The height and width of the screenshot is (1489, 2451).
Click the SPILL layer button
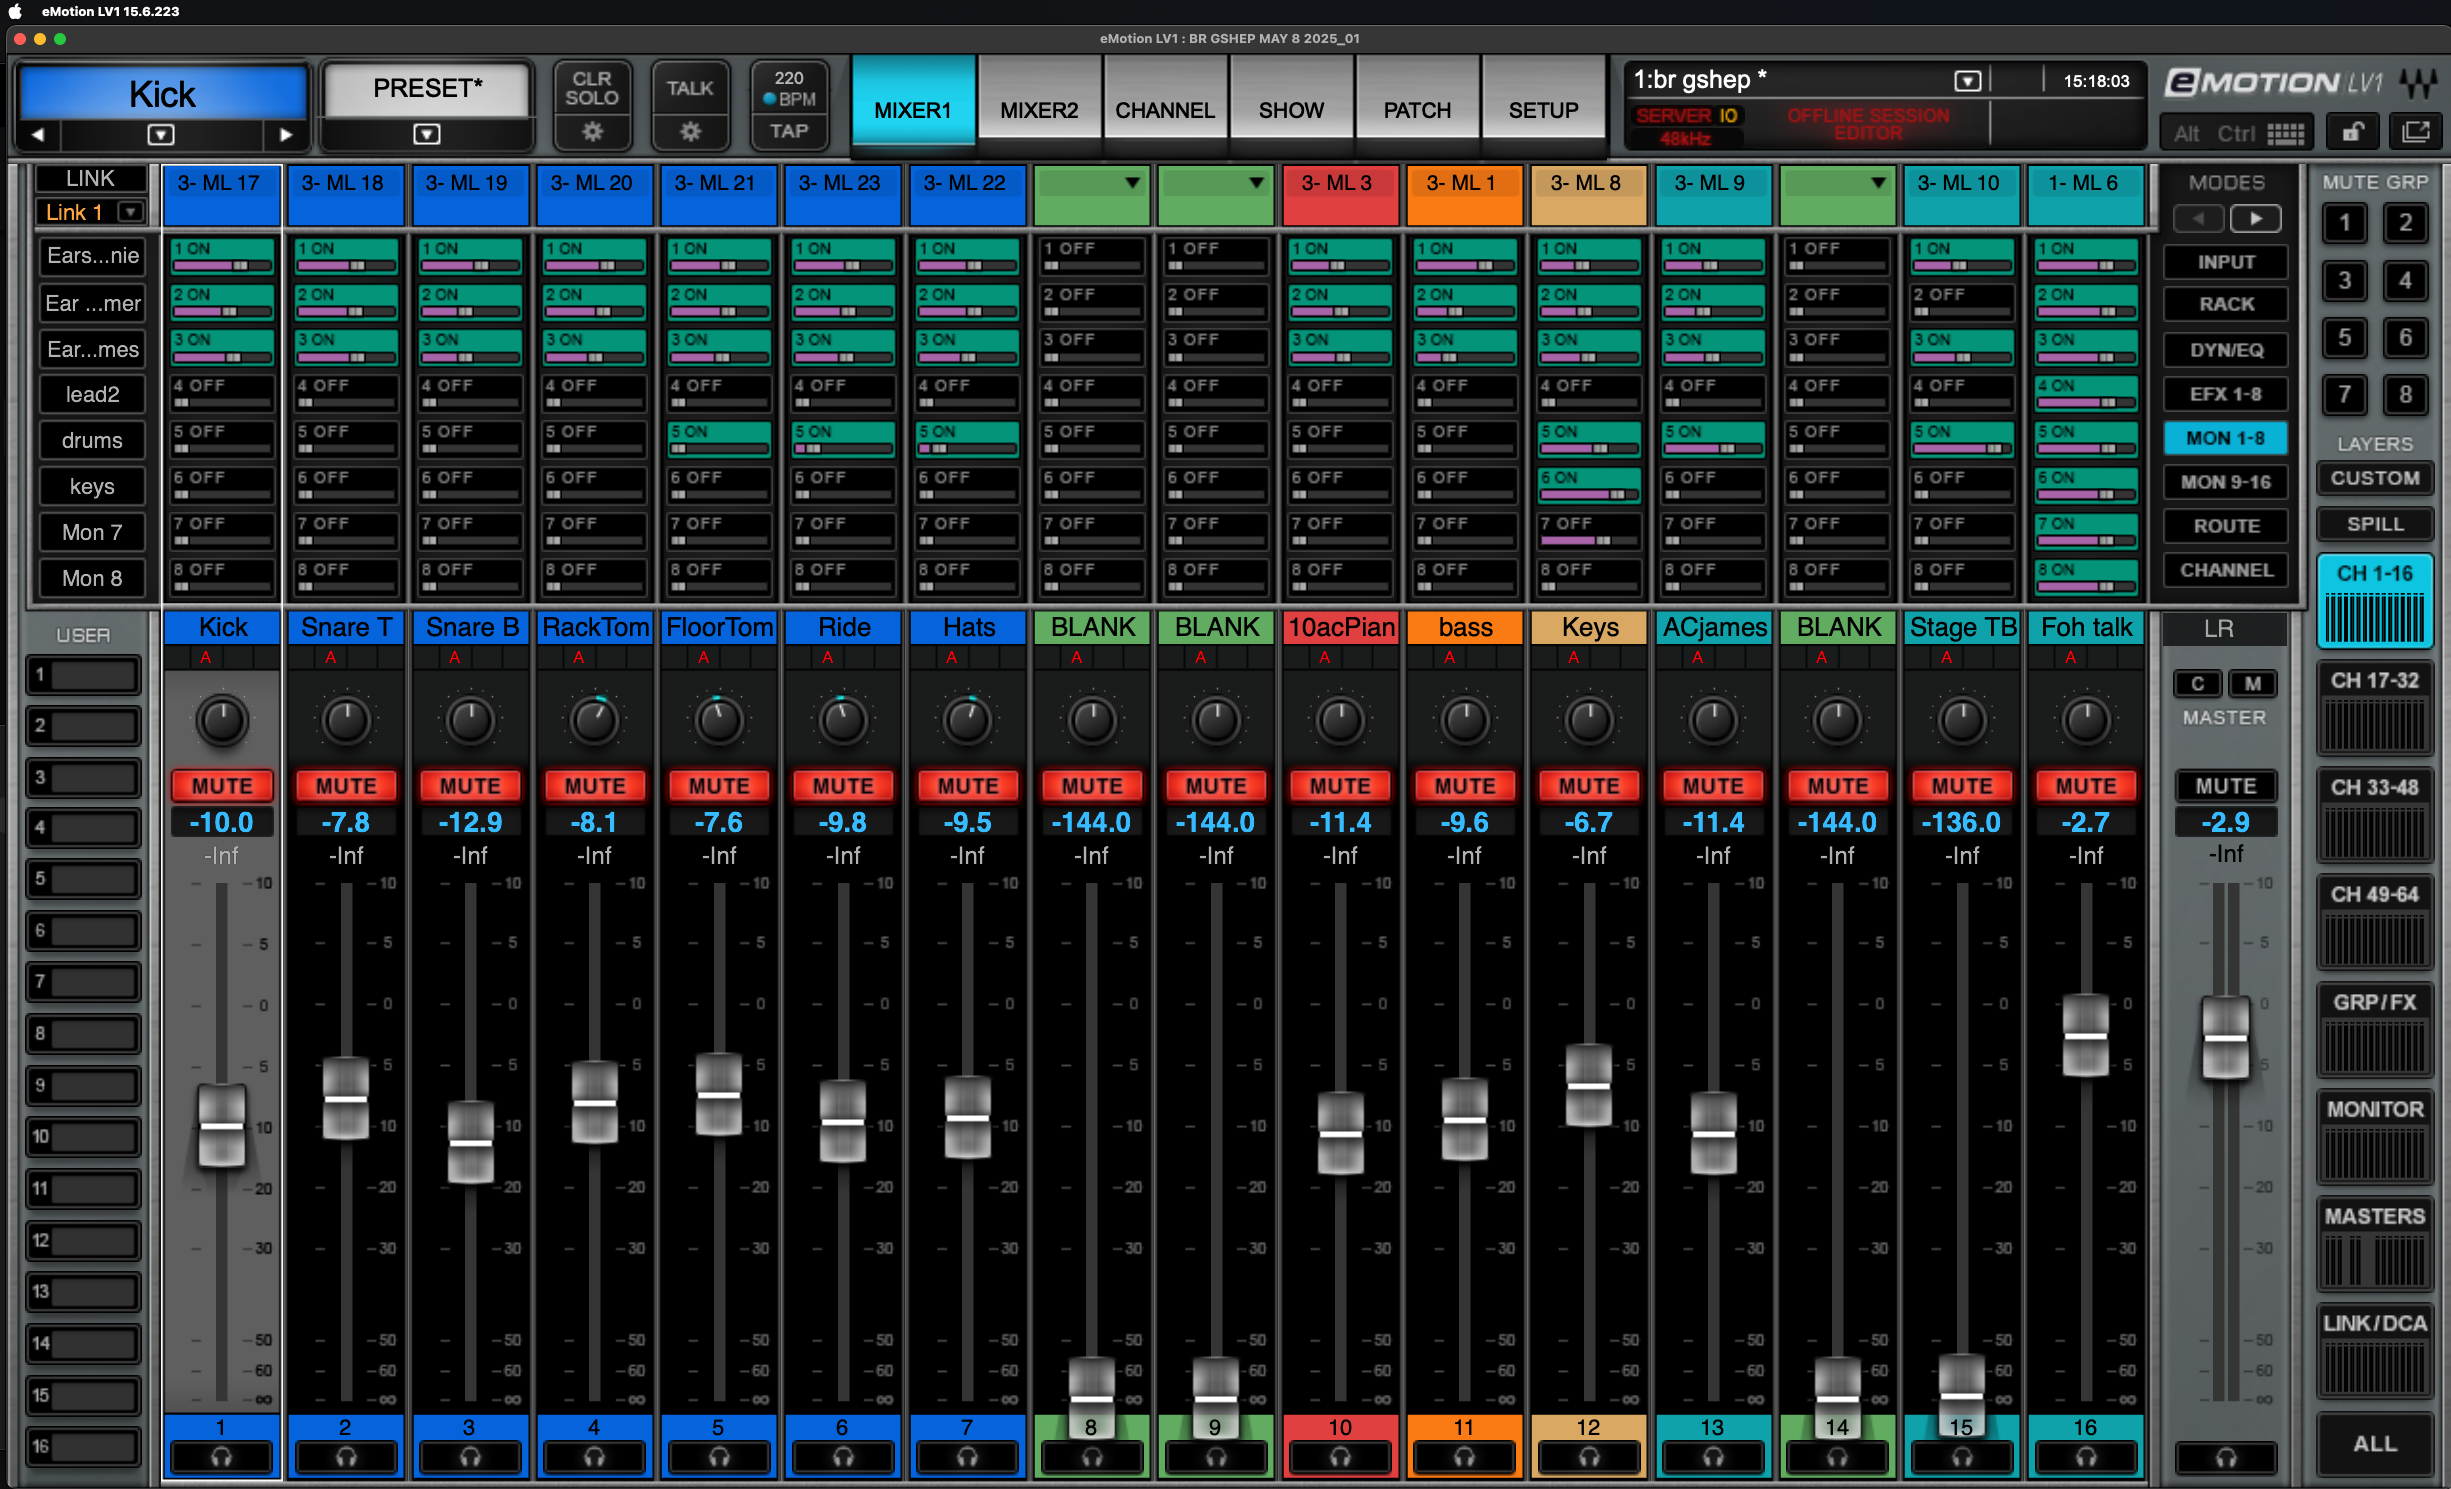pyautogui.click(x=2375, y=524)
